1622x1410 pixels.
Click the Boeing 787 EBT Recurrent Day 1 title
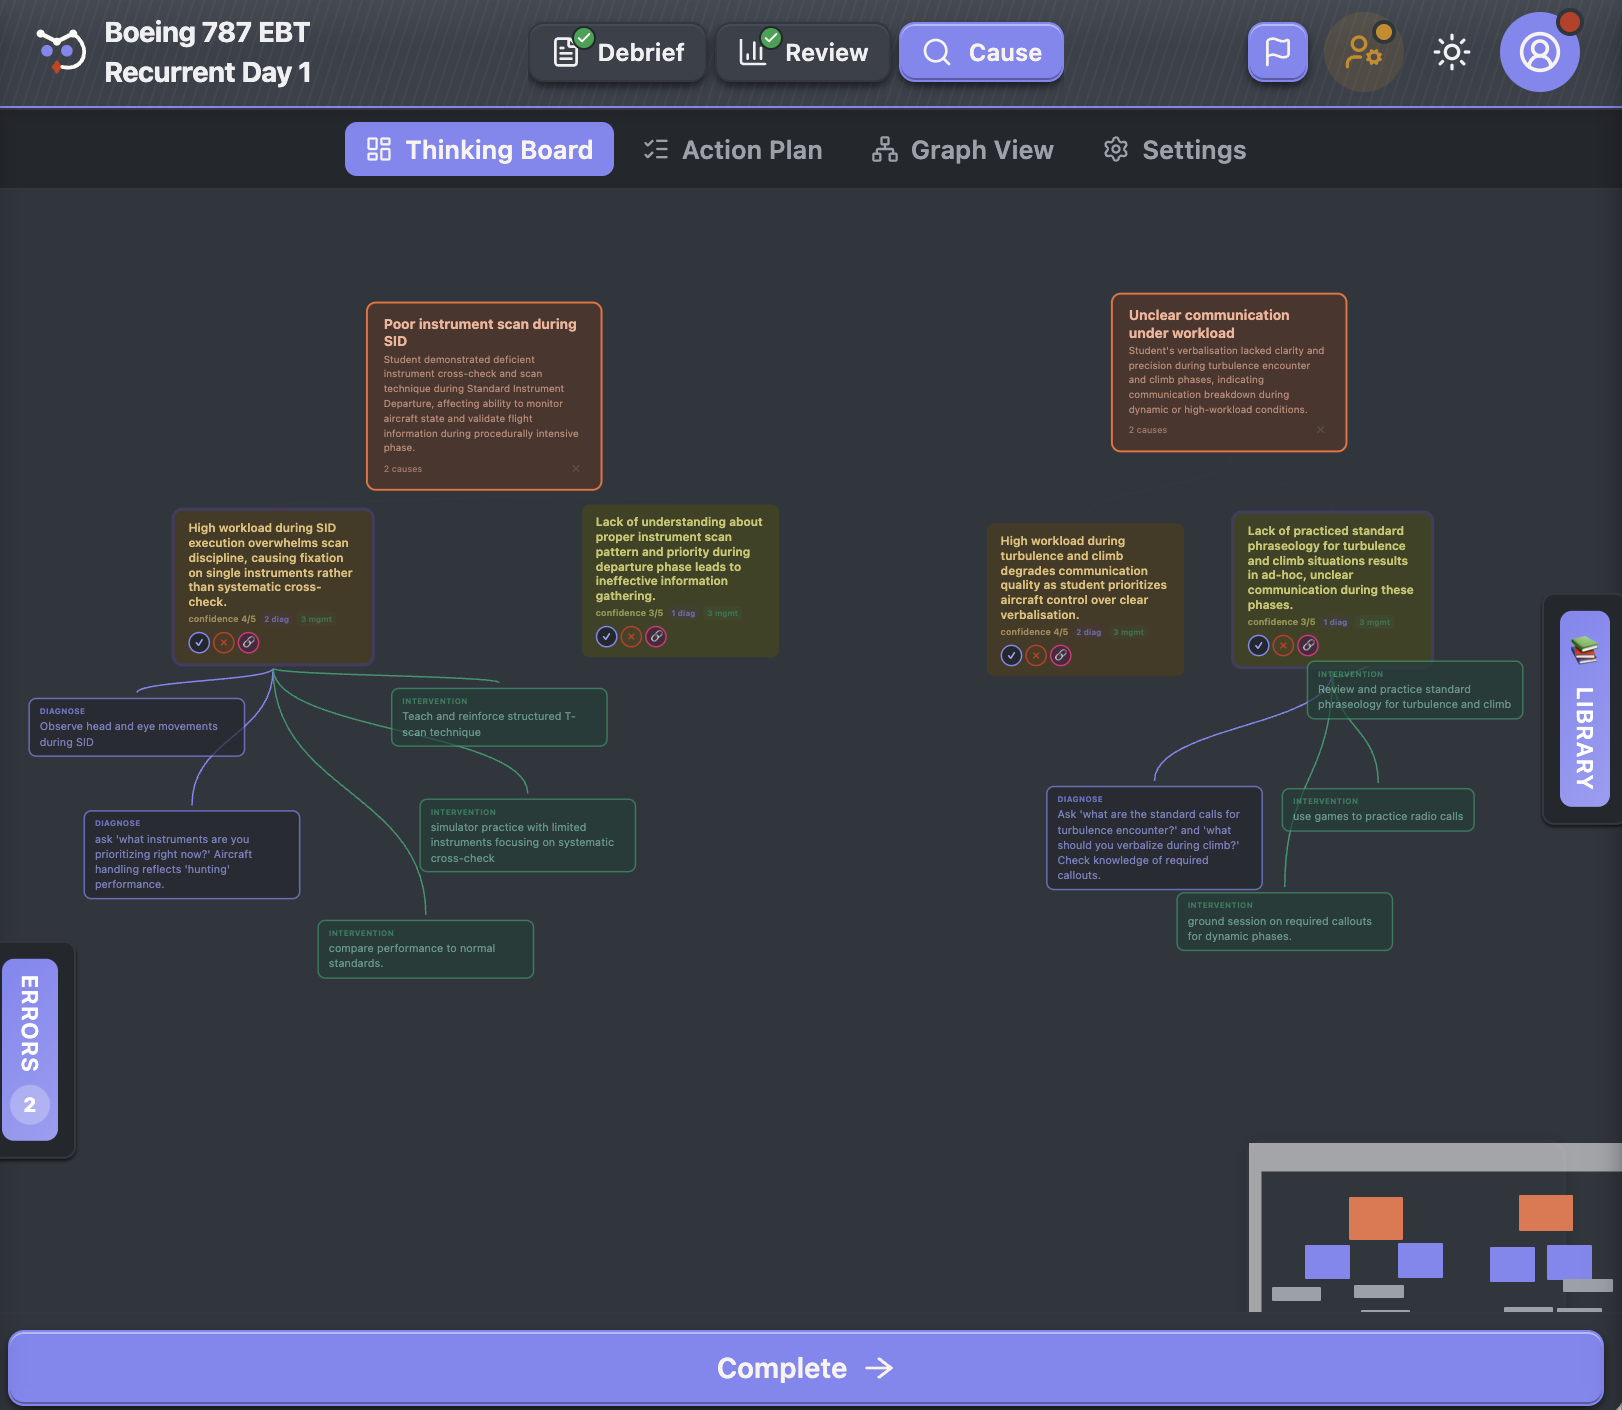pyautogui.click(x=207, y=52)
